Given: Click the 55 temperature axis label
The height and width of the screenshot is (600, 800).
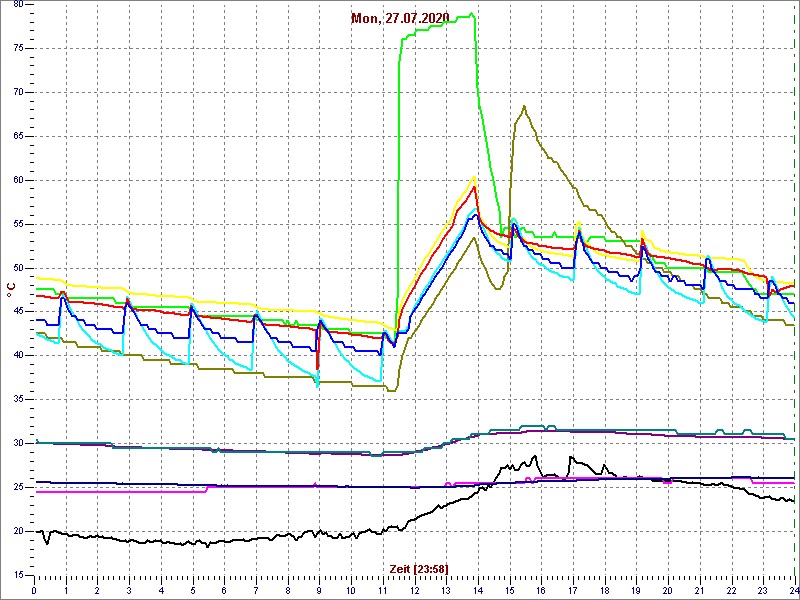Looking at the screenshot, I should [18, 224].
